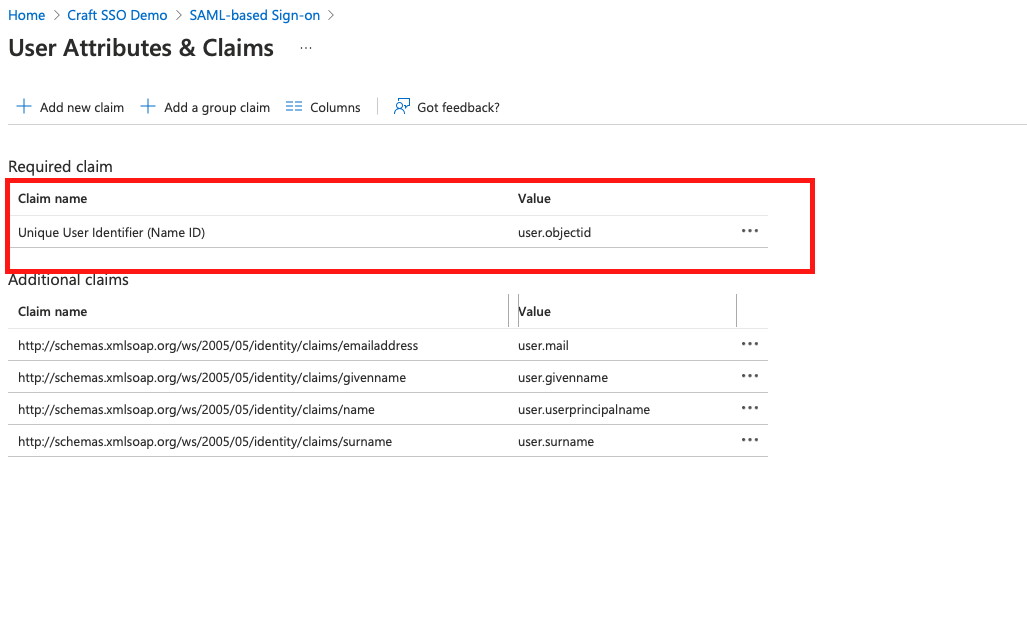Open the Columns icon in the toolbar
Image resolution: width=1027 pixels, height=635 pixels.
click(x=294, y=106)
